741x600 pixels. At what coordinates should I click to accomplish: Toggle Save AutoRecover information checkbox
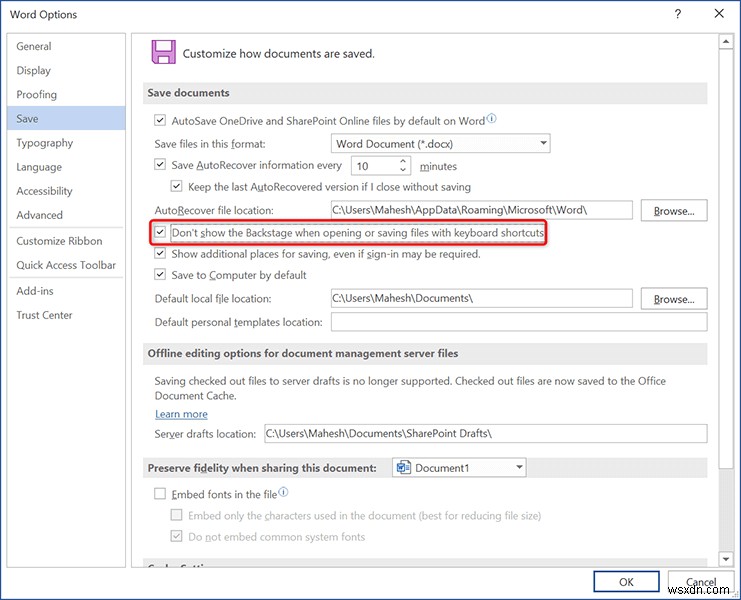(160, 164)
